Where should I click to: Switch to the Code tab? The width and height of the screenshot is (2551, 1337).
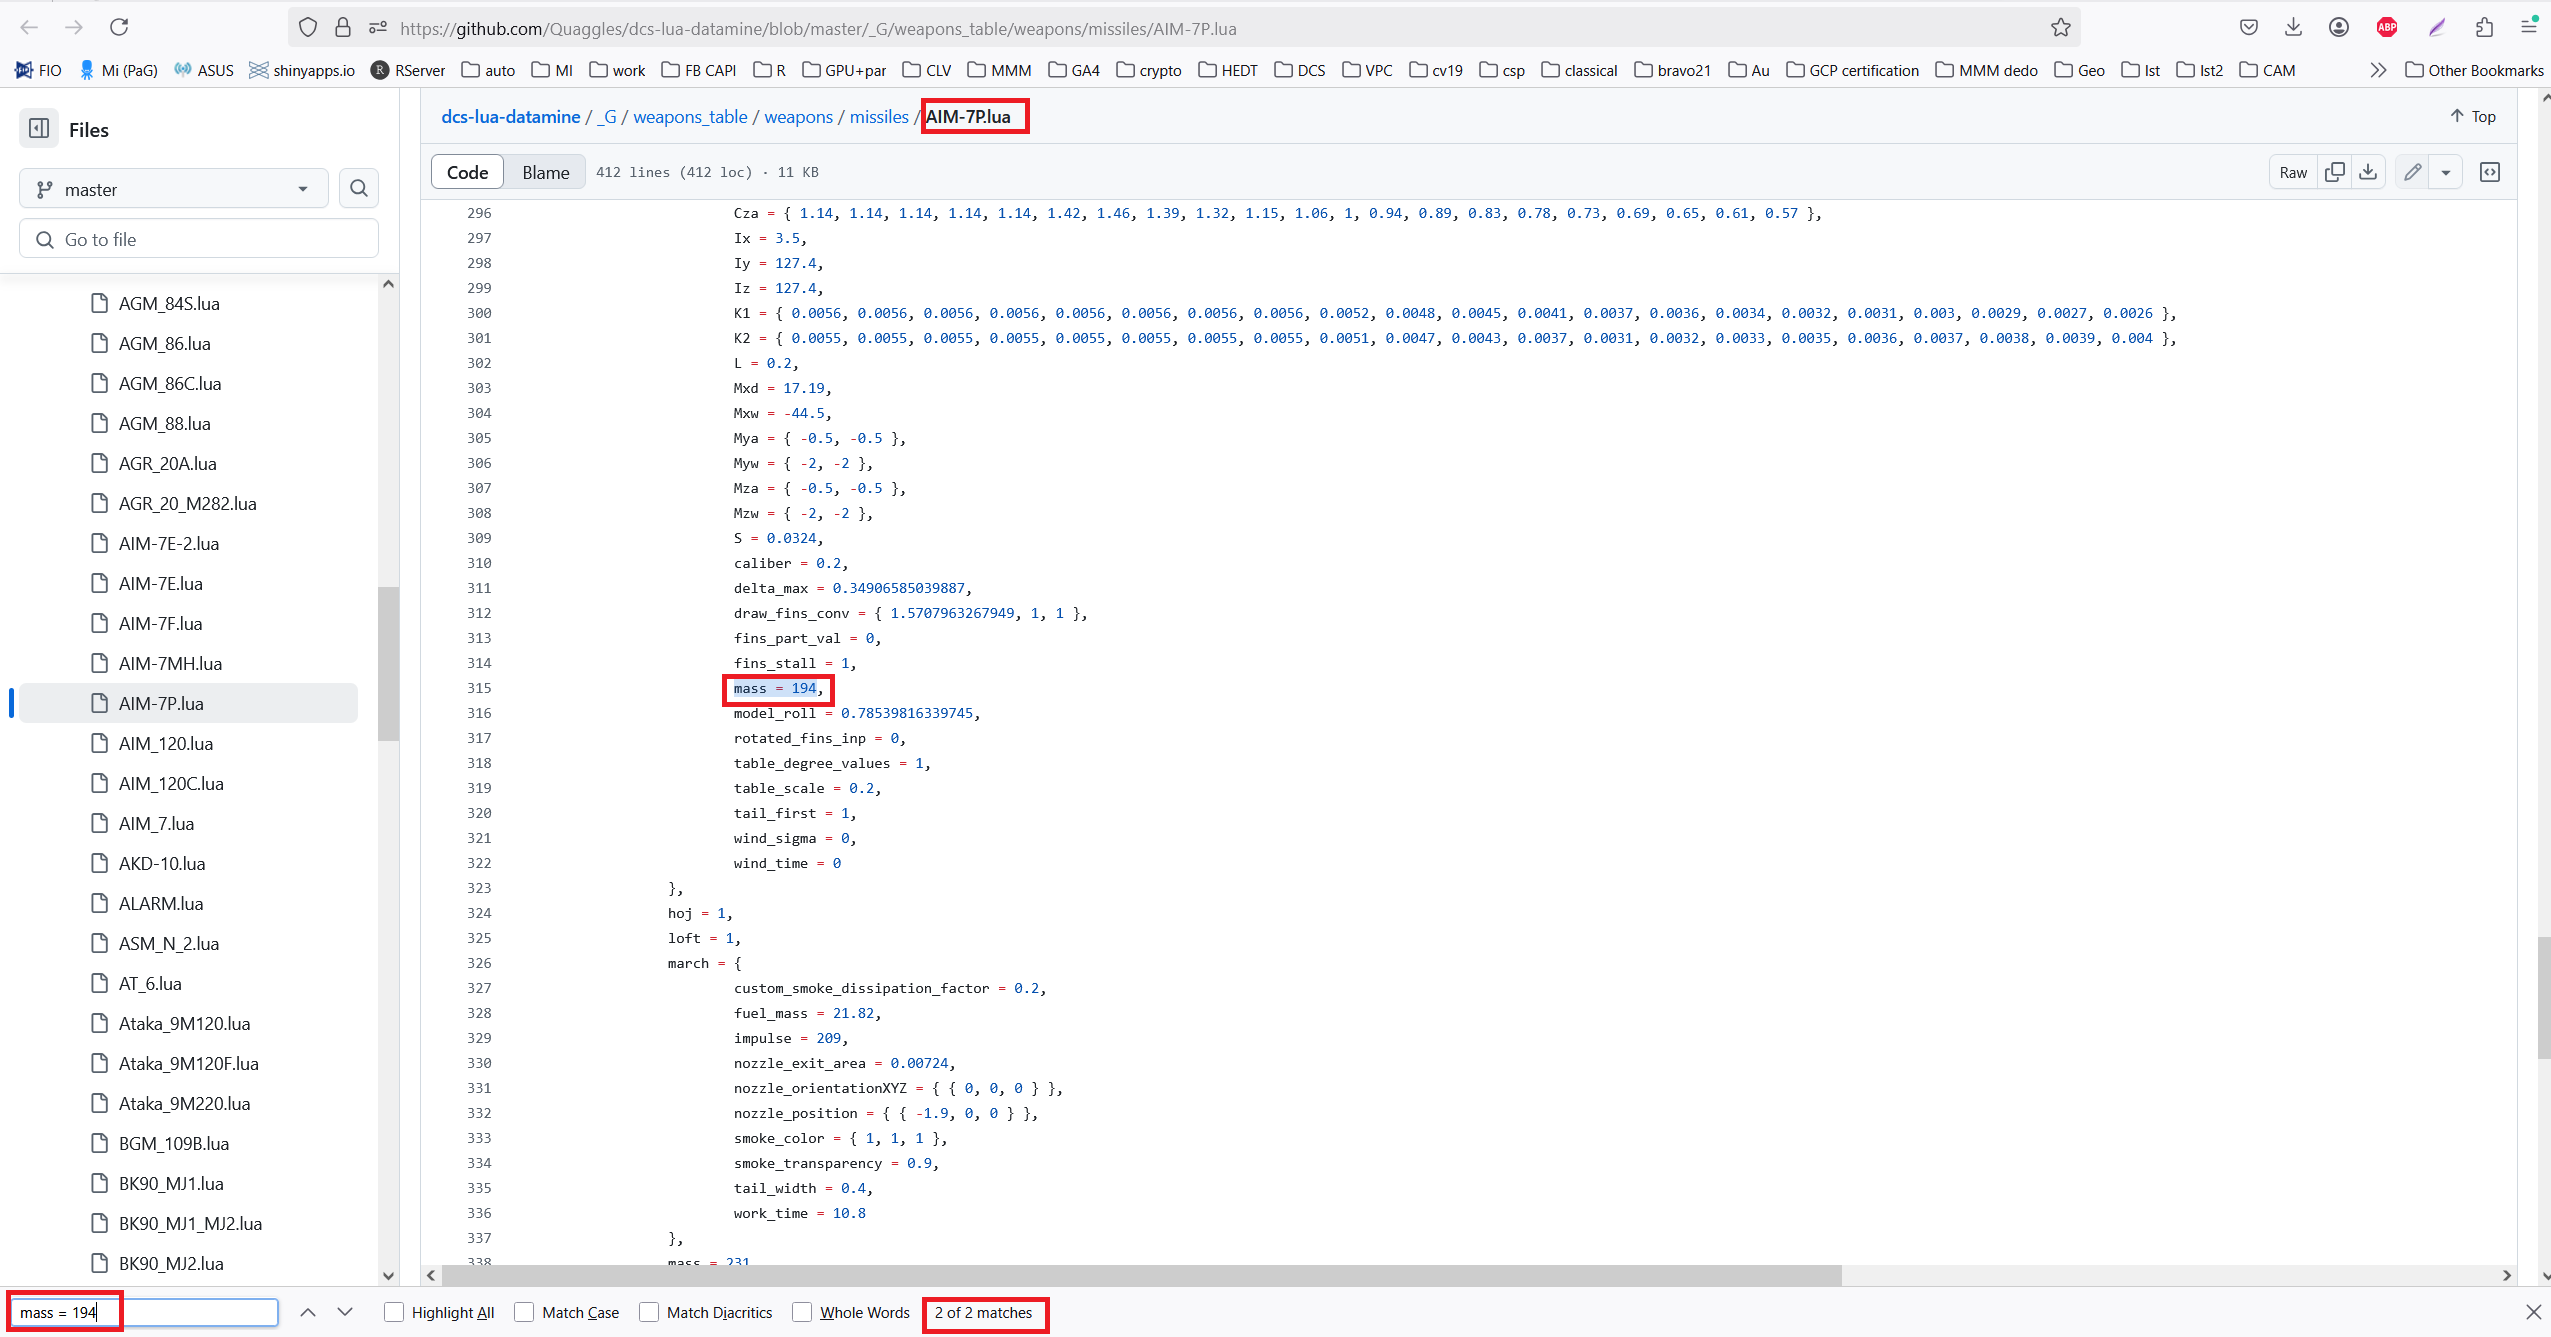tap(467, 172)
